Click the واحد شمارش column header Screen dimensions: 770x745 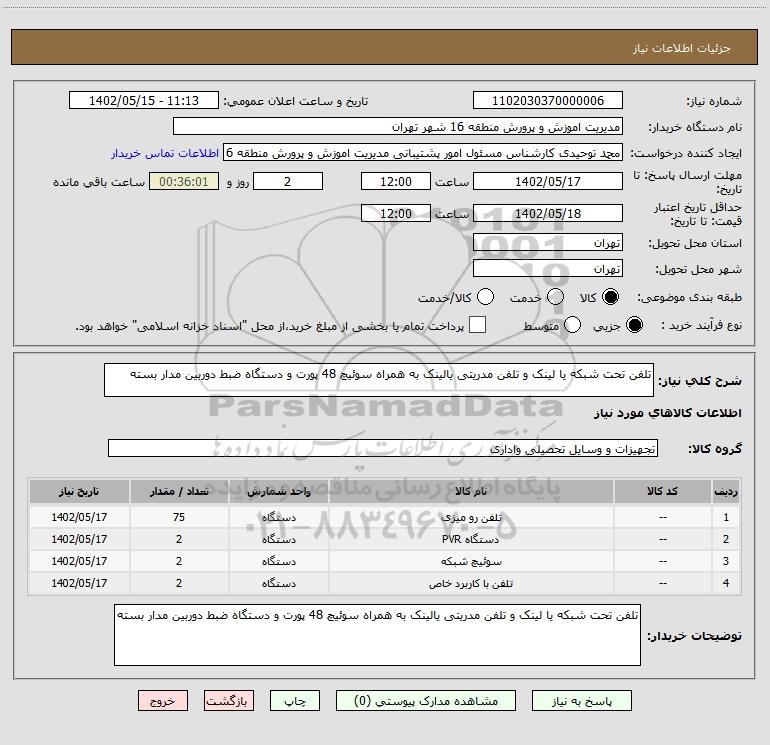click(278, 492)
